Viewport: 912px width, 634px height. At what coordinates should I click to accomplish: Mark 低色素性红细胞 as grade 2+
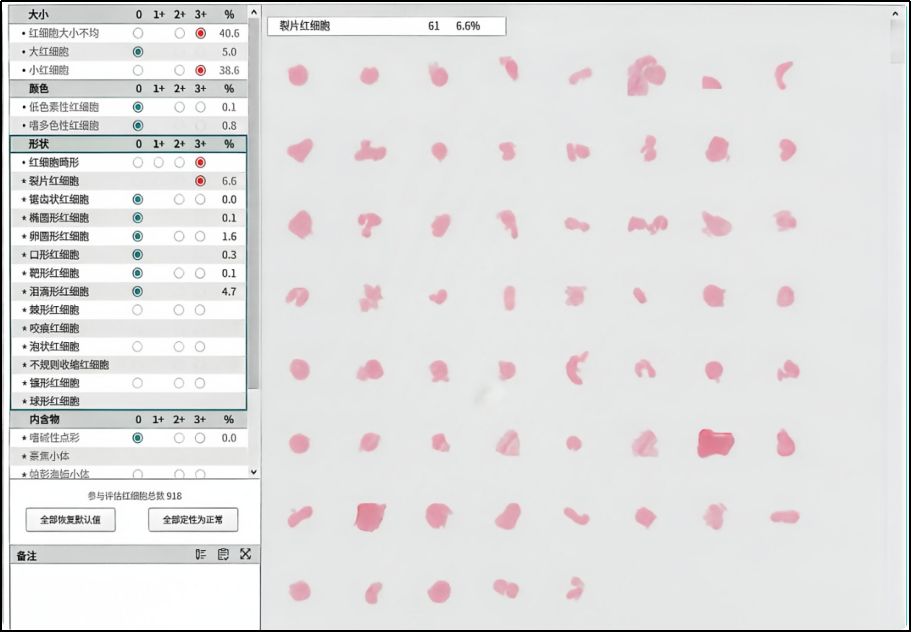pyautogui.click(x=180, y=107)
